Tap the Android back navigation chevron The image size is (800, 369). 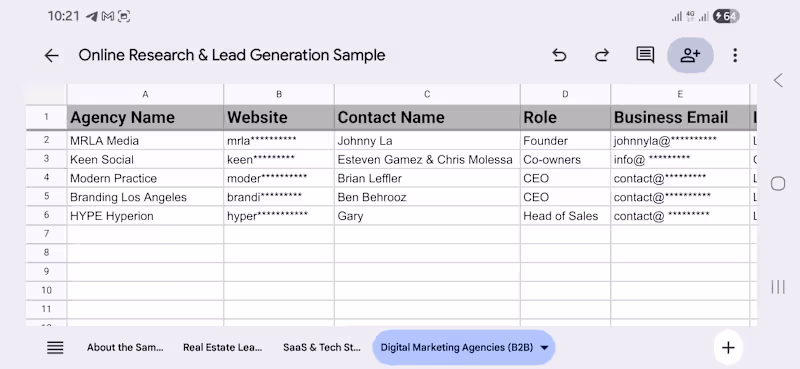pyautogui.click(x=778, y=80)
